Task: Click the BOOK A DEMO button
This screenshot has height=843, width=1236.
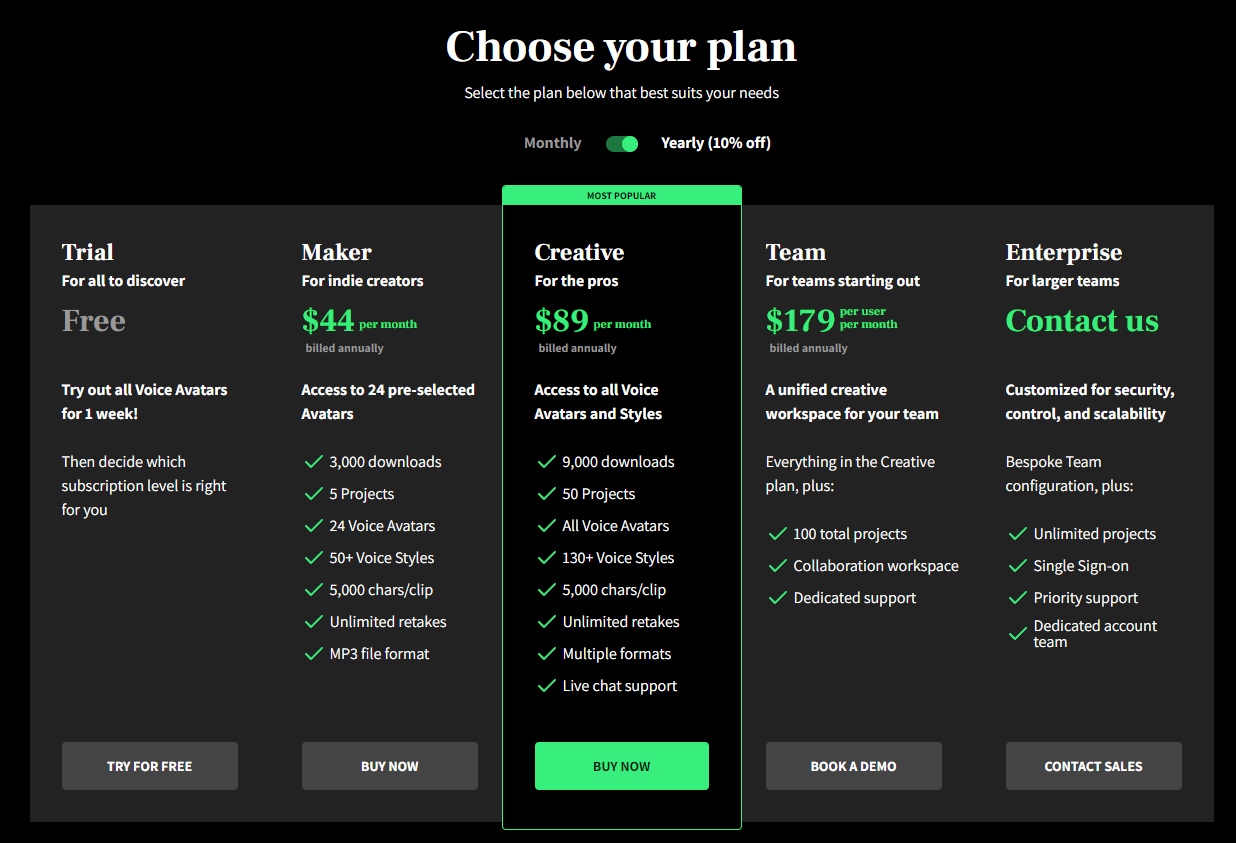Action: tap(853, 766)
